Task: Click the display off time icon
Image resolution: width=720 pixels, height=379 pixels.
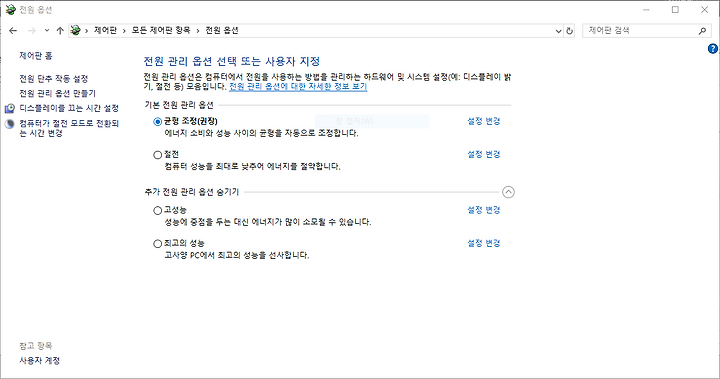Action: click(10, 108)
